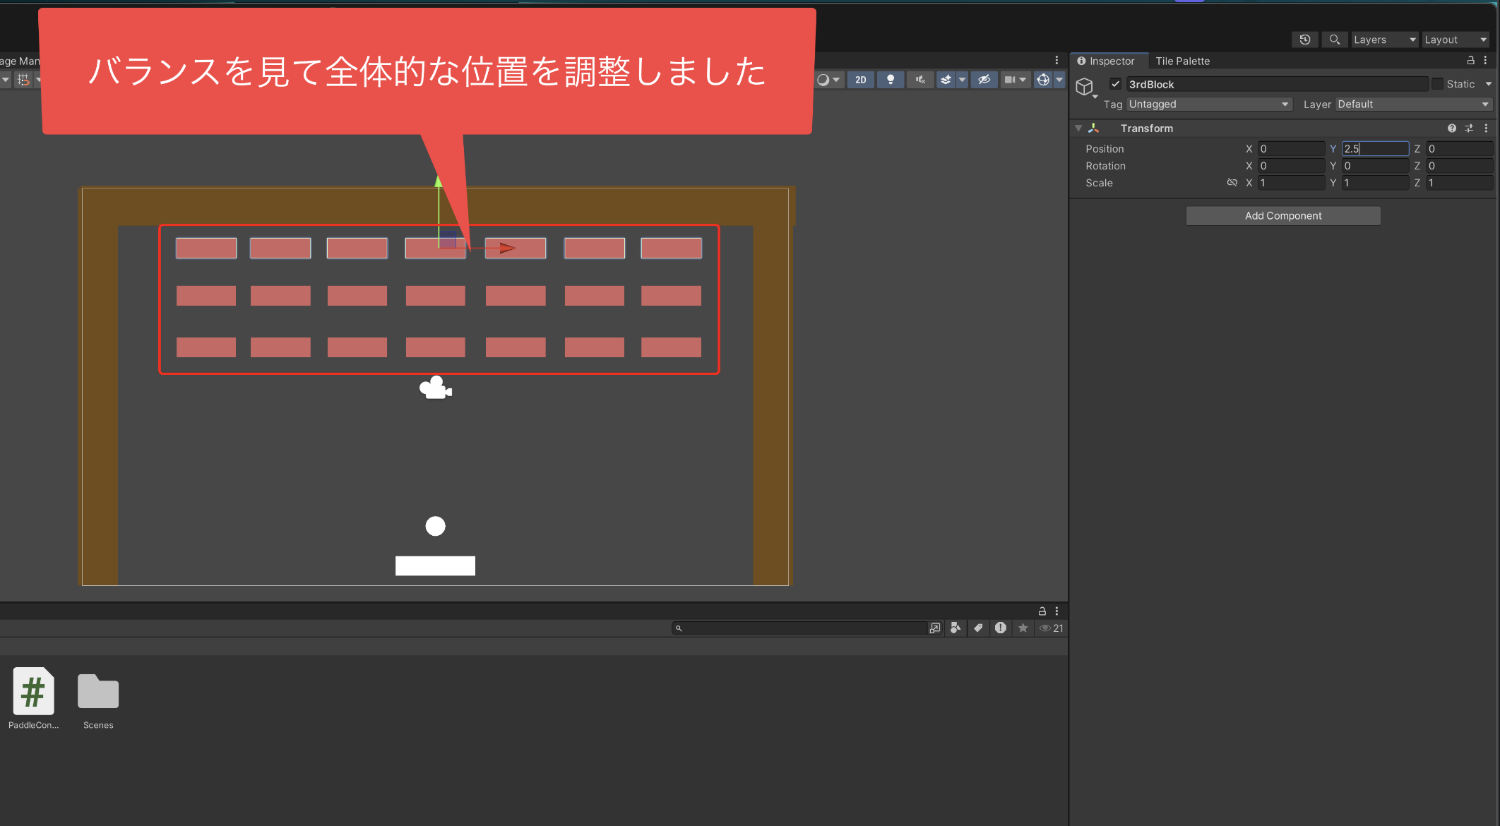Click the Position Z field

tap(1459, 149)
